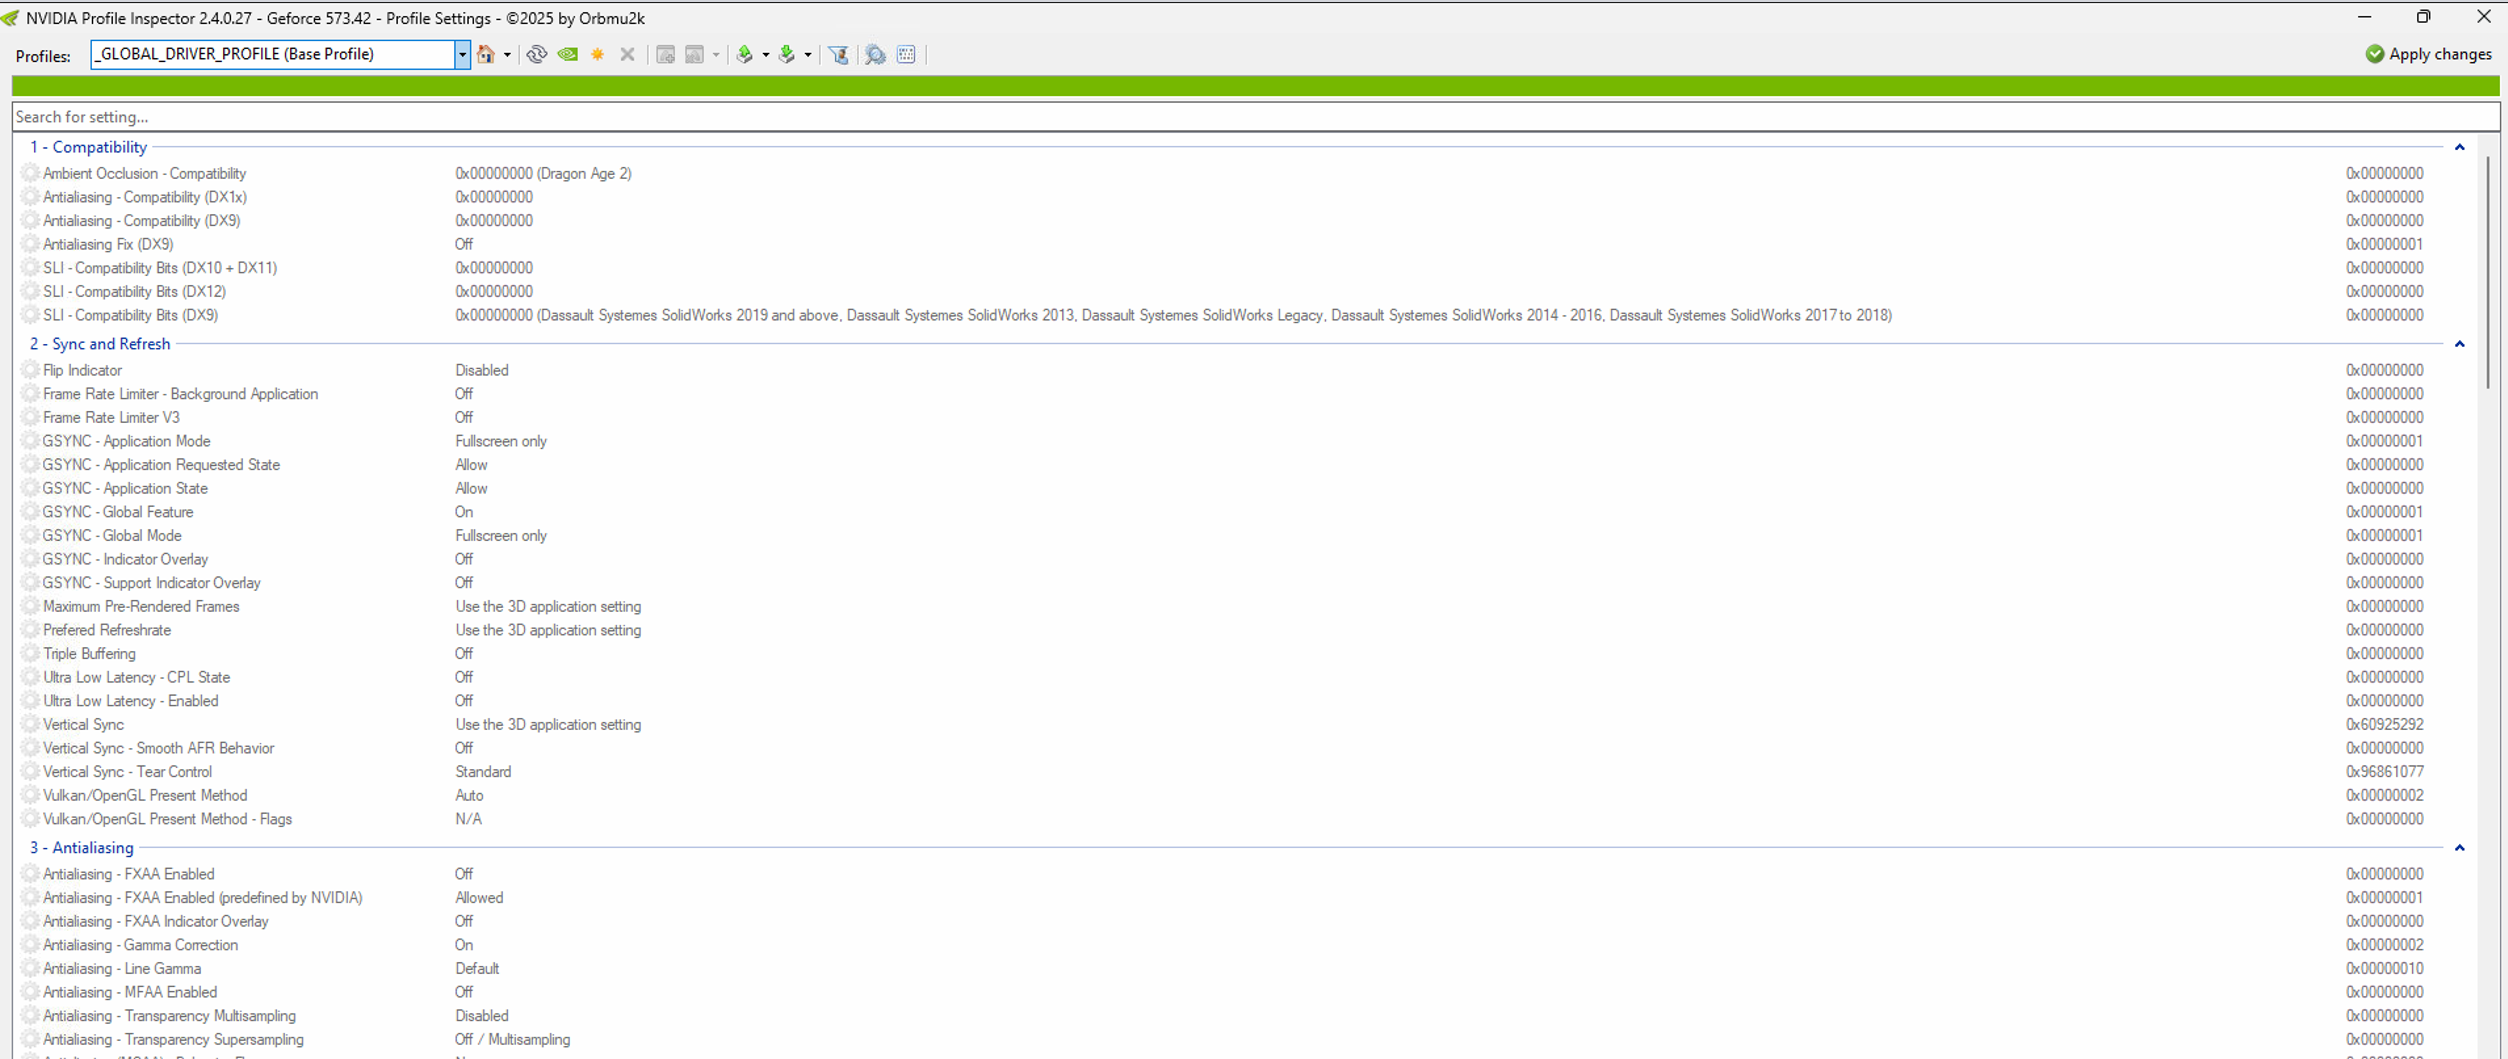
Task: Open the export profile dropdown arrow
Action: [766, 55]
